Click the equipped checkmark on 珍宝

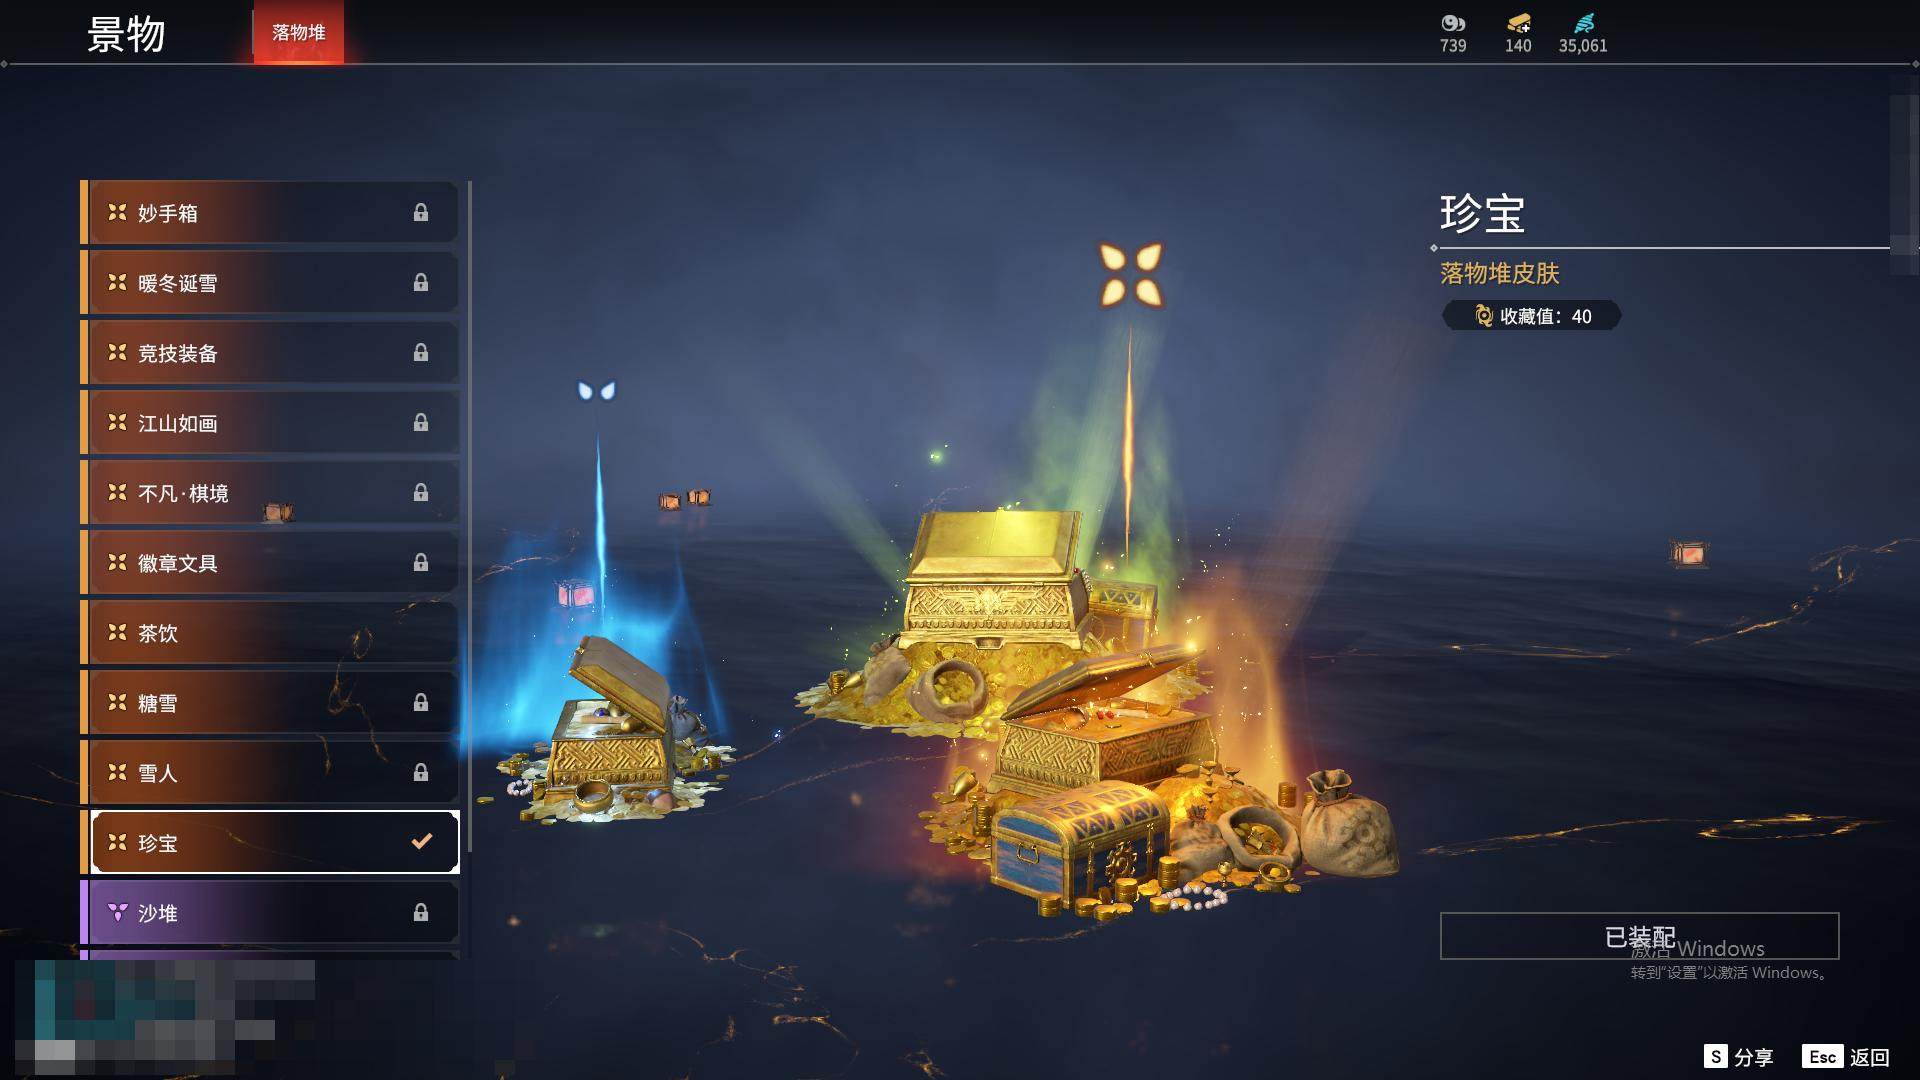pos(422,841)
